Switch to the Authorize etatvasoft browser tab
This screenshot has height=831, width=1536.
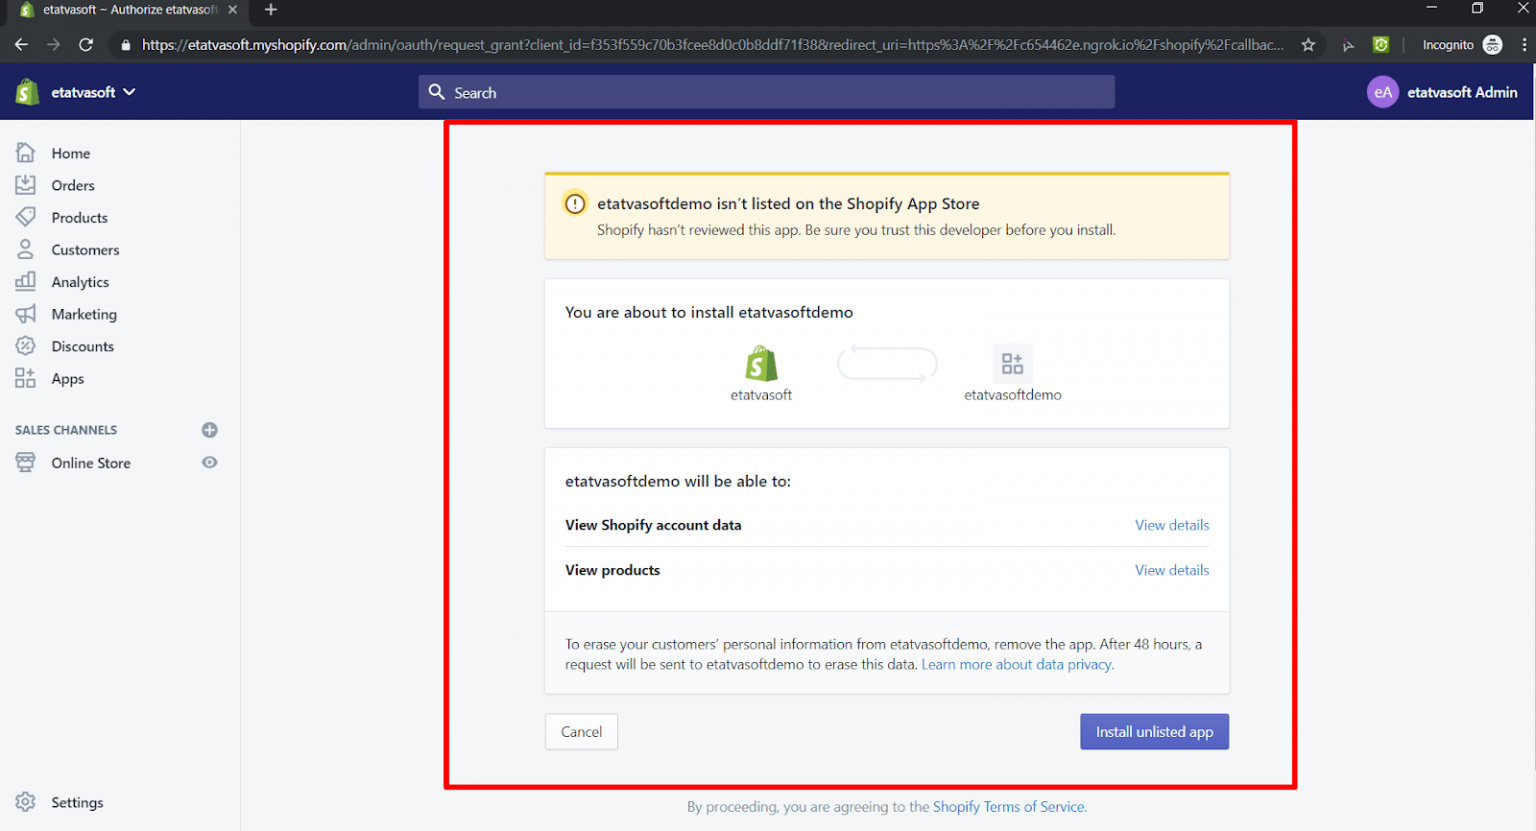(120, 11)
